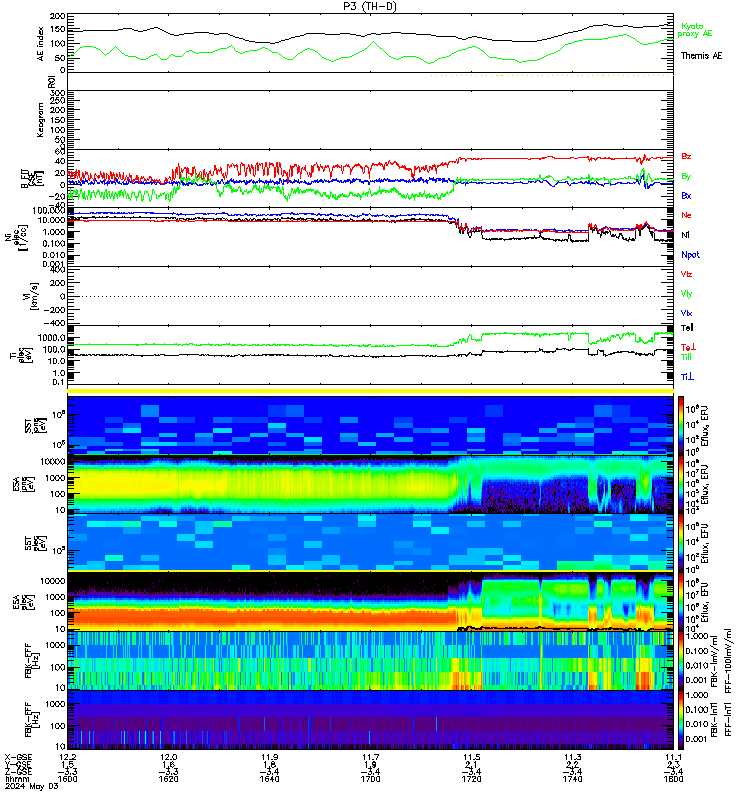Screen dimensions: 750x800
Task: Click the red Bz legend label
Action: [x=686, y=157]
